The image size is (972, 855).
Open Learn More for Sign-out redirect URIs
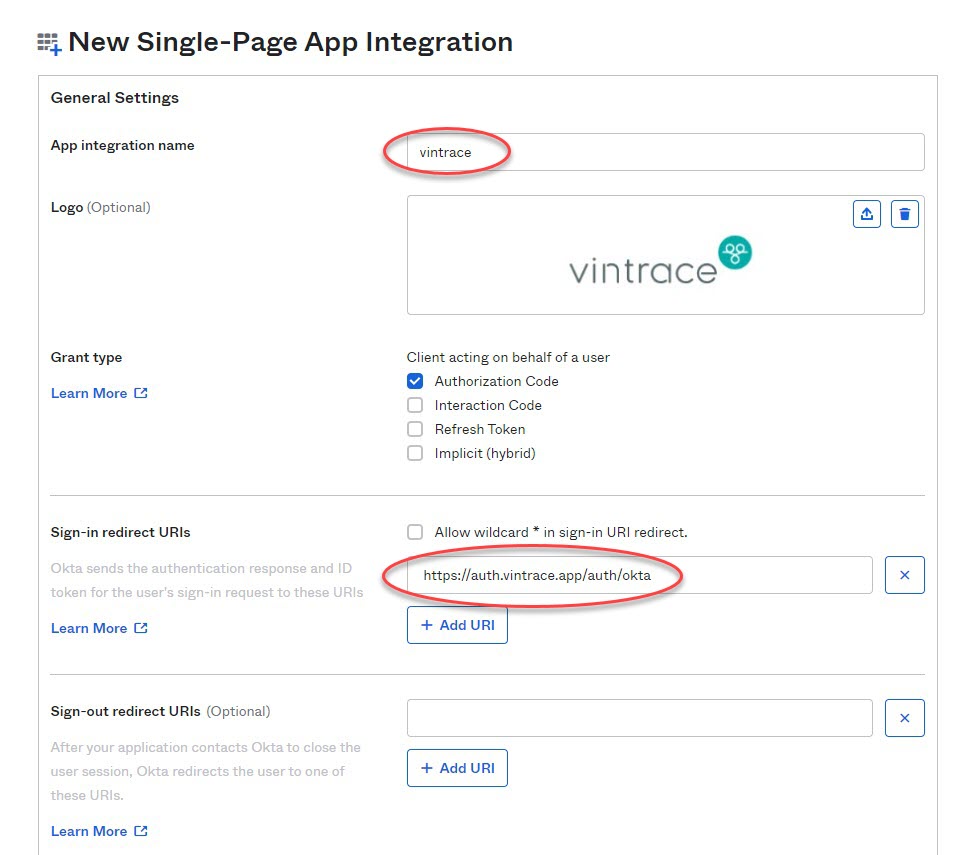(x=89, y=831)
